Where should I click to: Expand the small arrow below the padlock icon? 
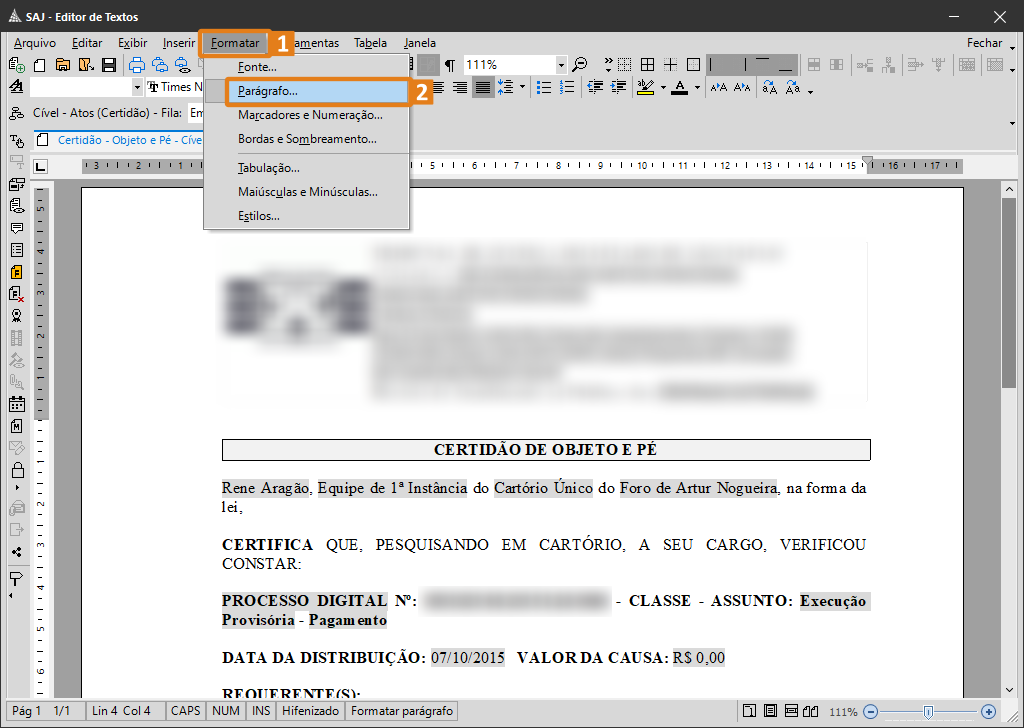(17, 488)
